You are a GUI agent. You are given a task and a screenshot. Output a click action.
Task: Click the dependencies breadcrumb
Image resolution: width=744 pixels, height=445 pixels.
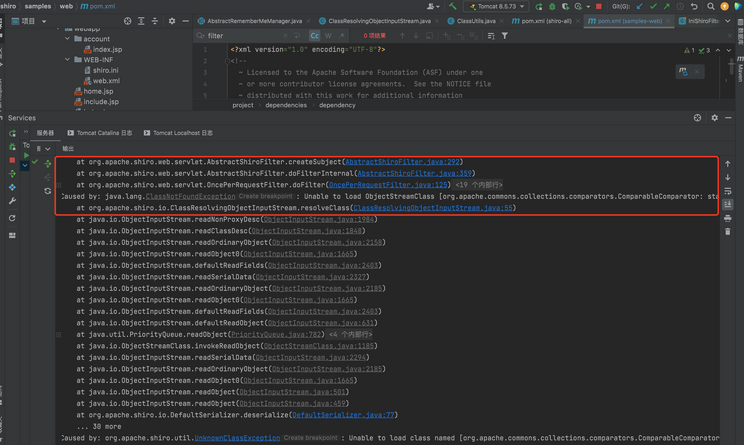tap(286, 105)
